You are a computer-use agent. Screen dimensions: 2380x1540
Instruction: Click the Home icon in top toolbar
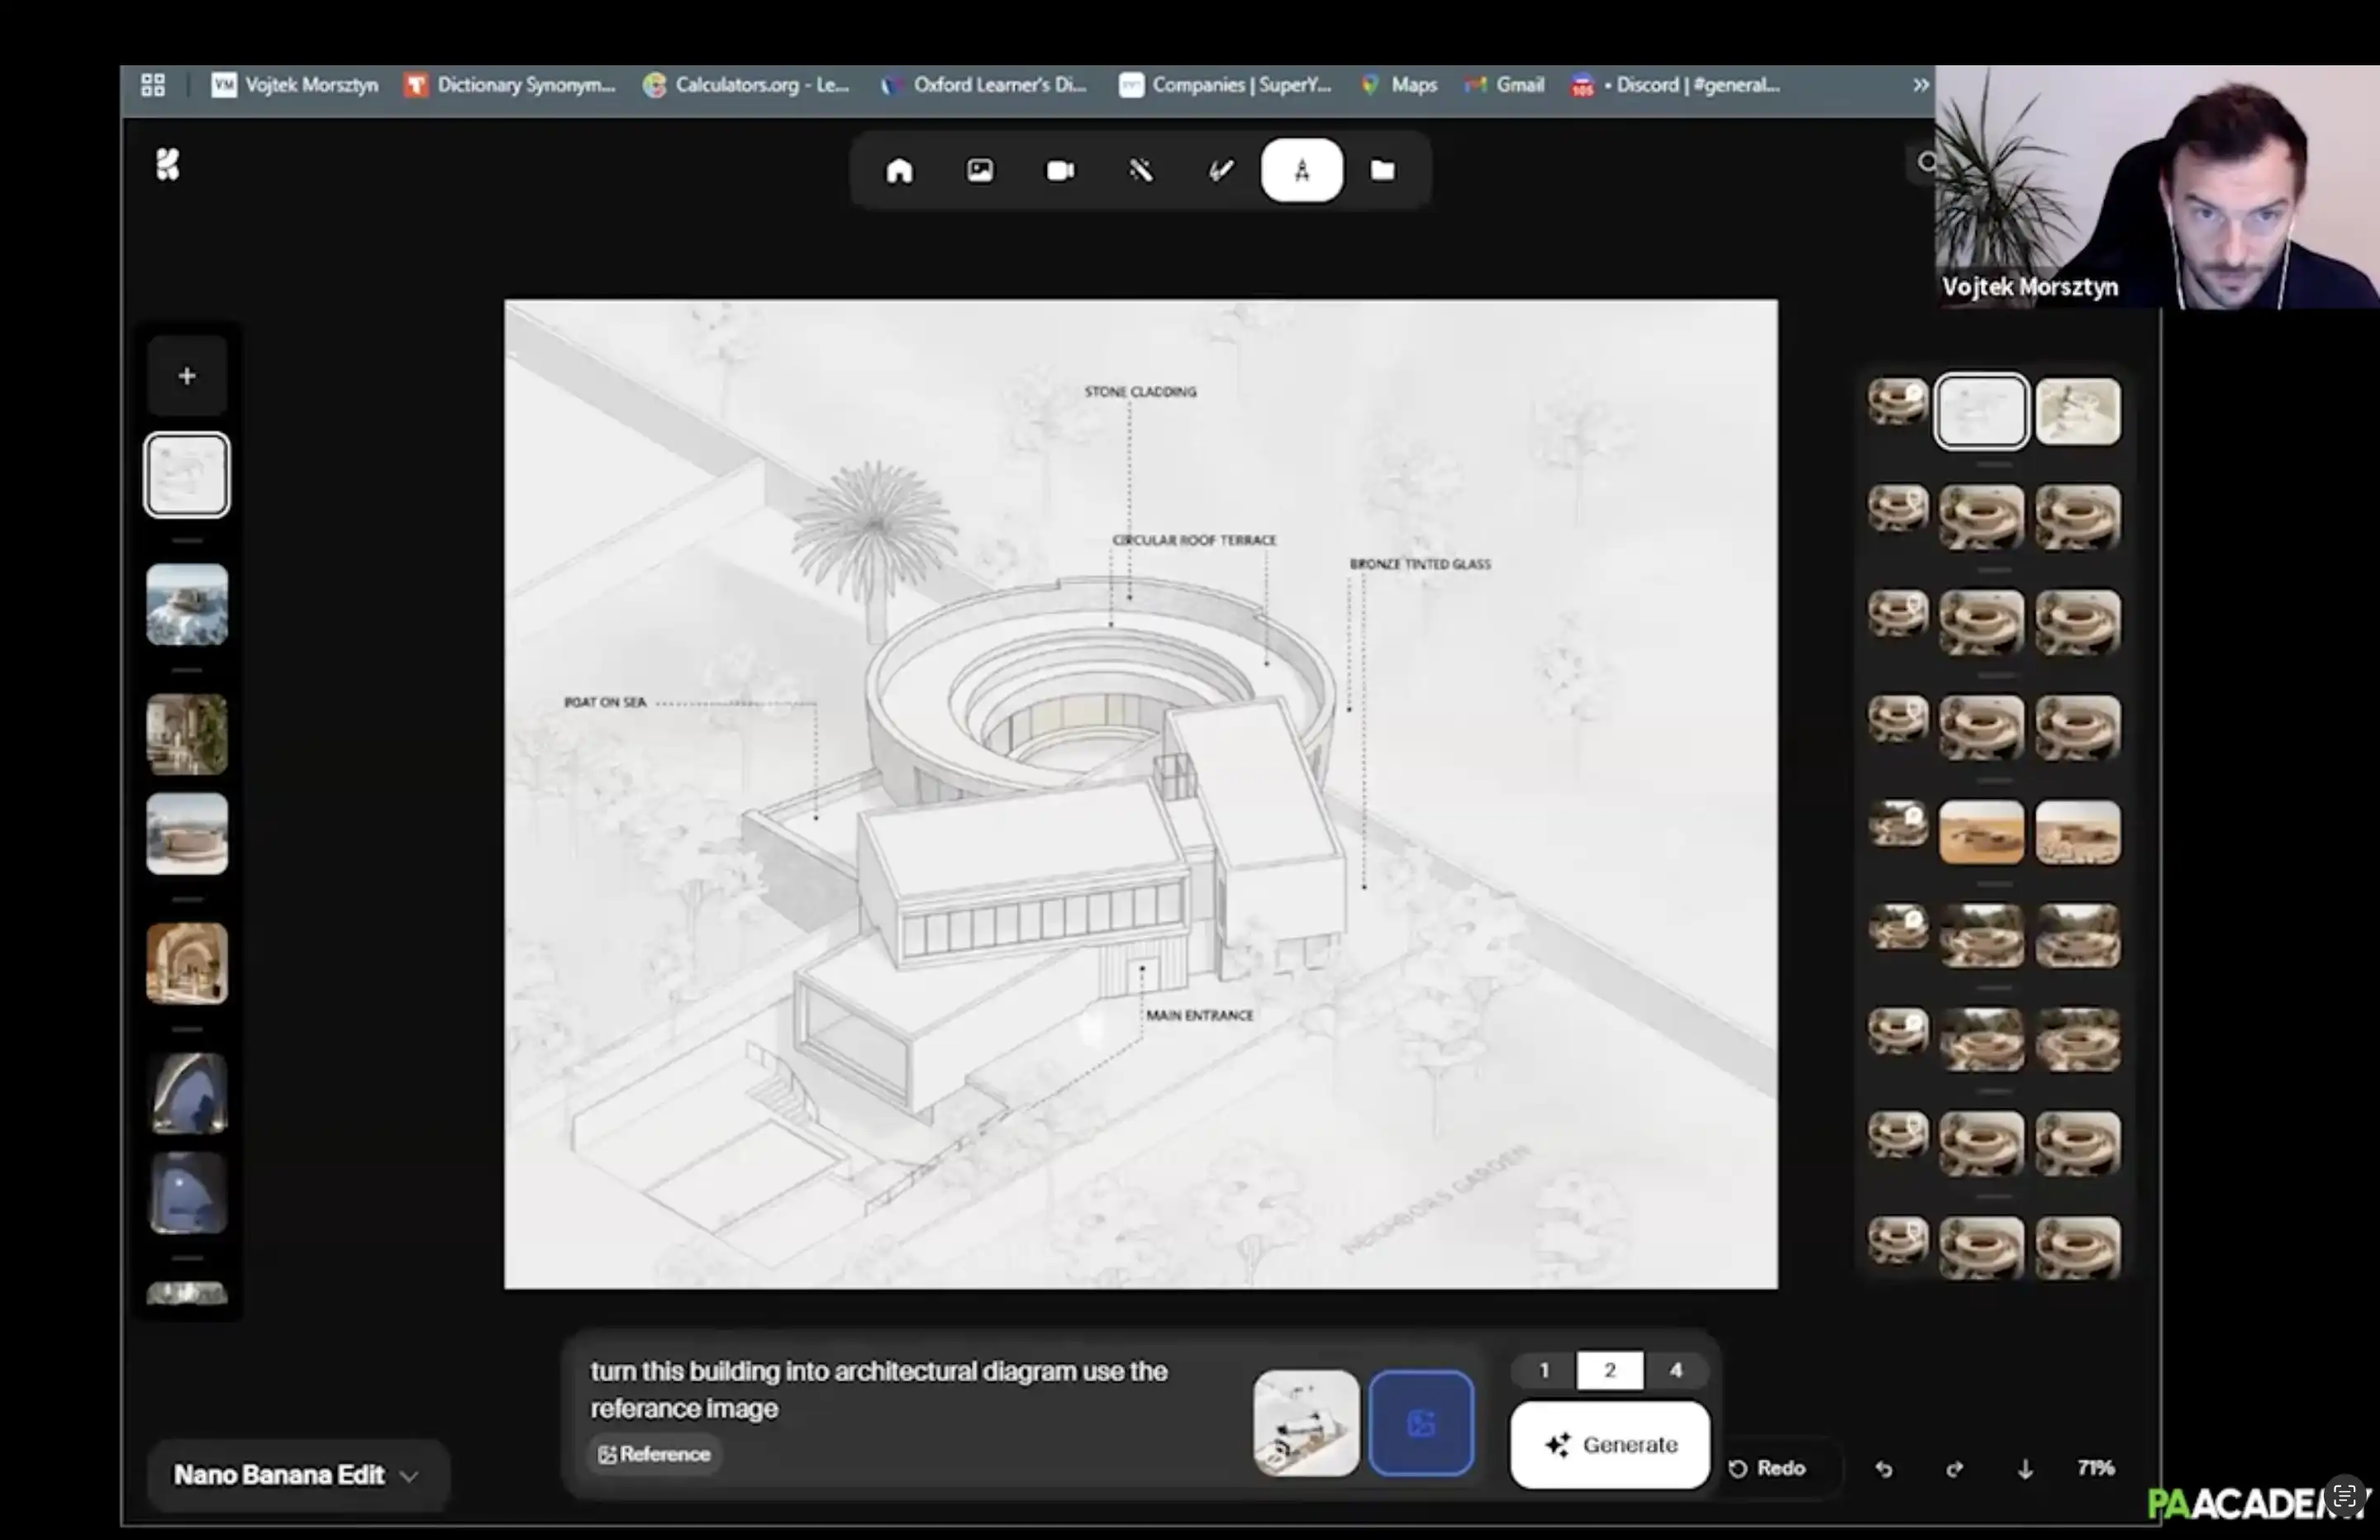click(899, 171)
